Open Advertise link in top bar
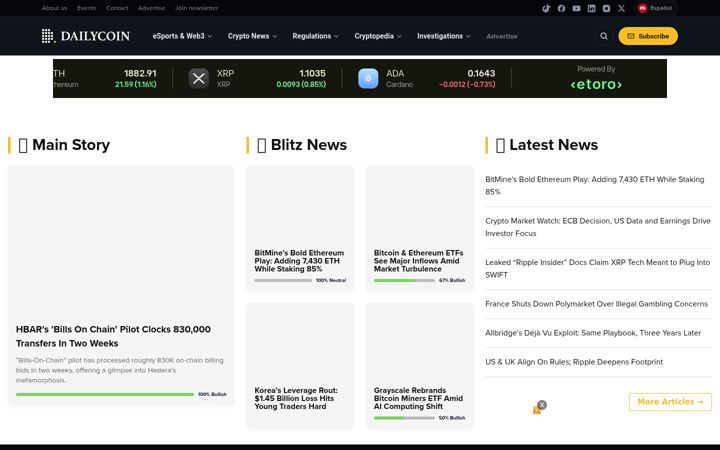 tap(151, 8)
